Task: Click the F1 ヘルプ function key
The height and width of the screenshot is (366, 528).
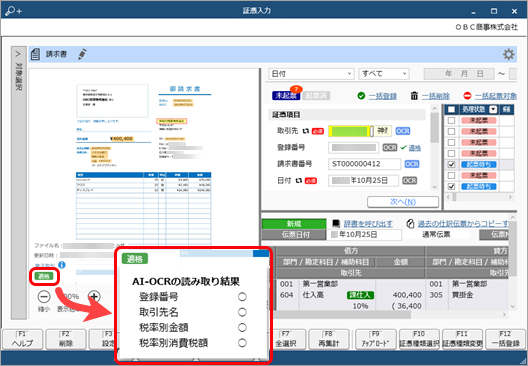Action: (23, 339)
